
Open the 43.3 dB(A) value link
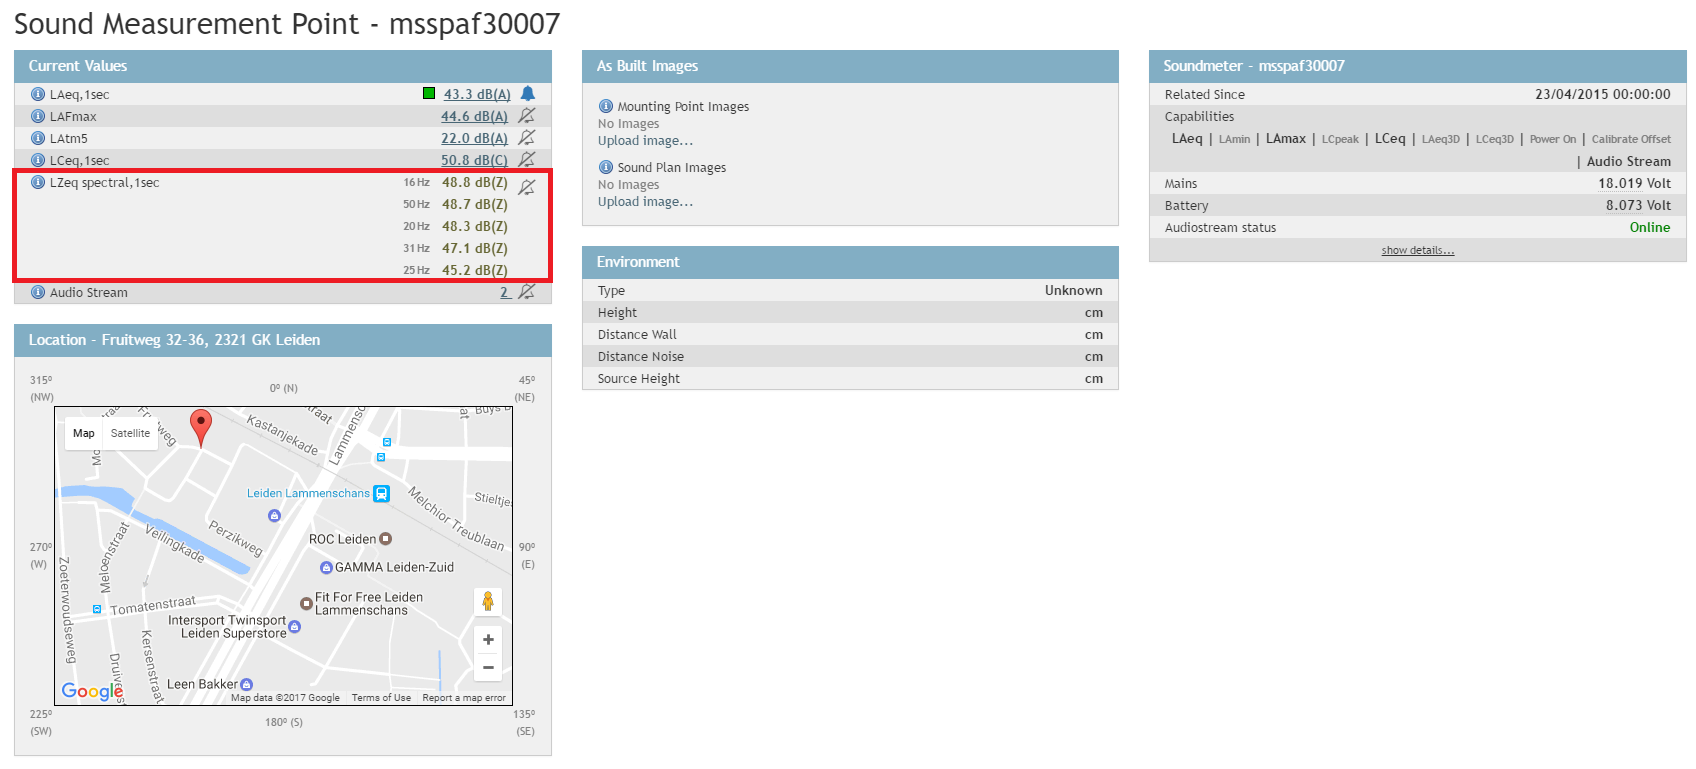pyautogui.click(x=477, y=94)
